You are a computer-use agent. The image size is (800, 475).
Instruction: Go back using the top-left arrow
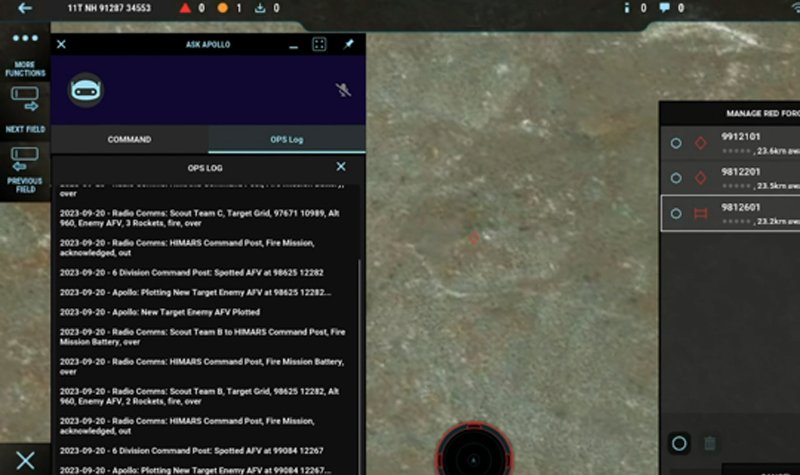pyautogui.click(x=24, y=8)
